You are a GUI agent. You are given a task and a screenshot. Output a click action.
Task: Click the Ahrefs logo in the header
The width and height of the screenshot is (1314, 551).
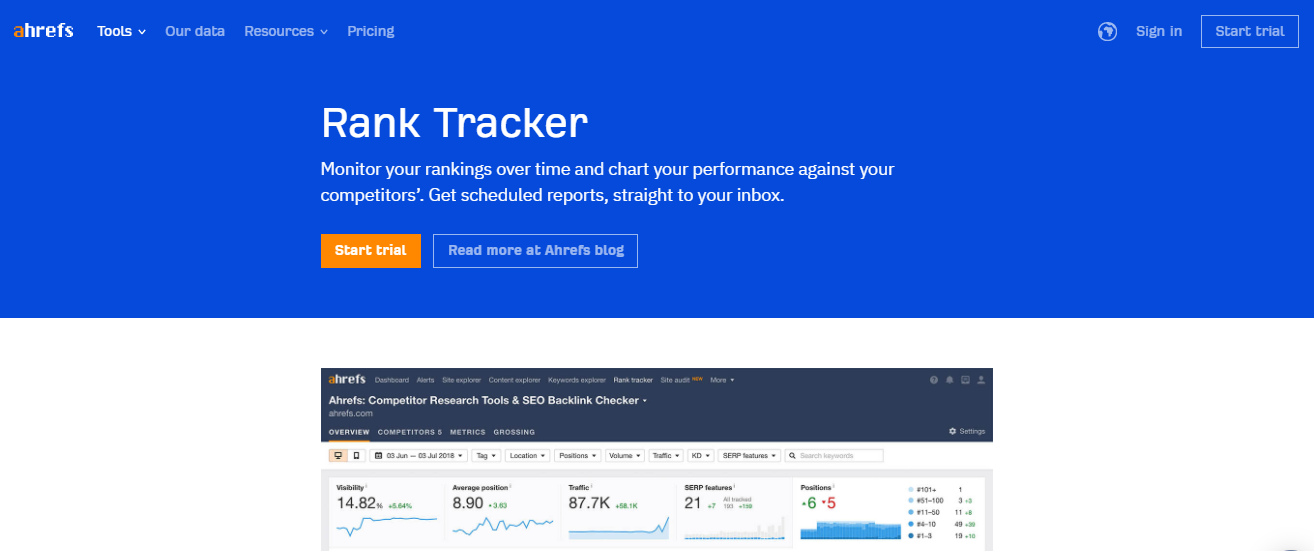(x=43, y=31)
